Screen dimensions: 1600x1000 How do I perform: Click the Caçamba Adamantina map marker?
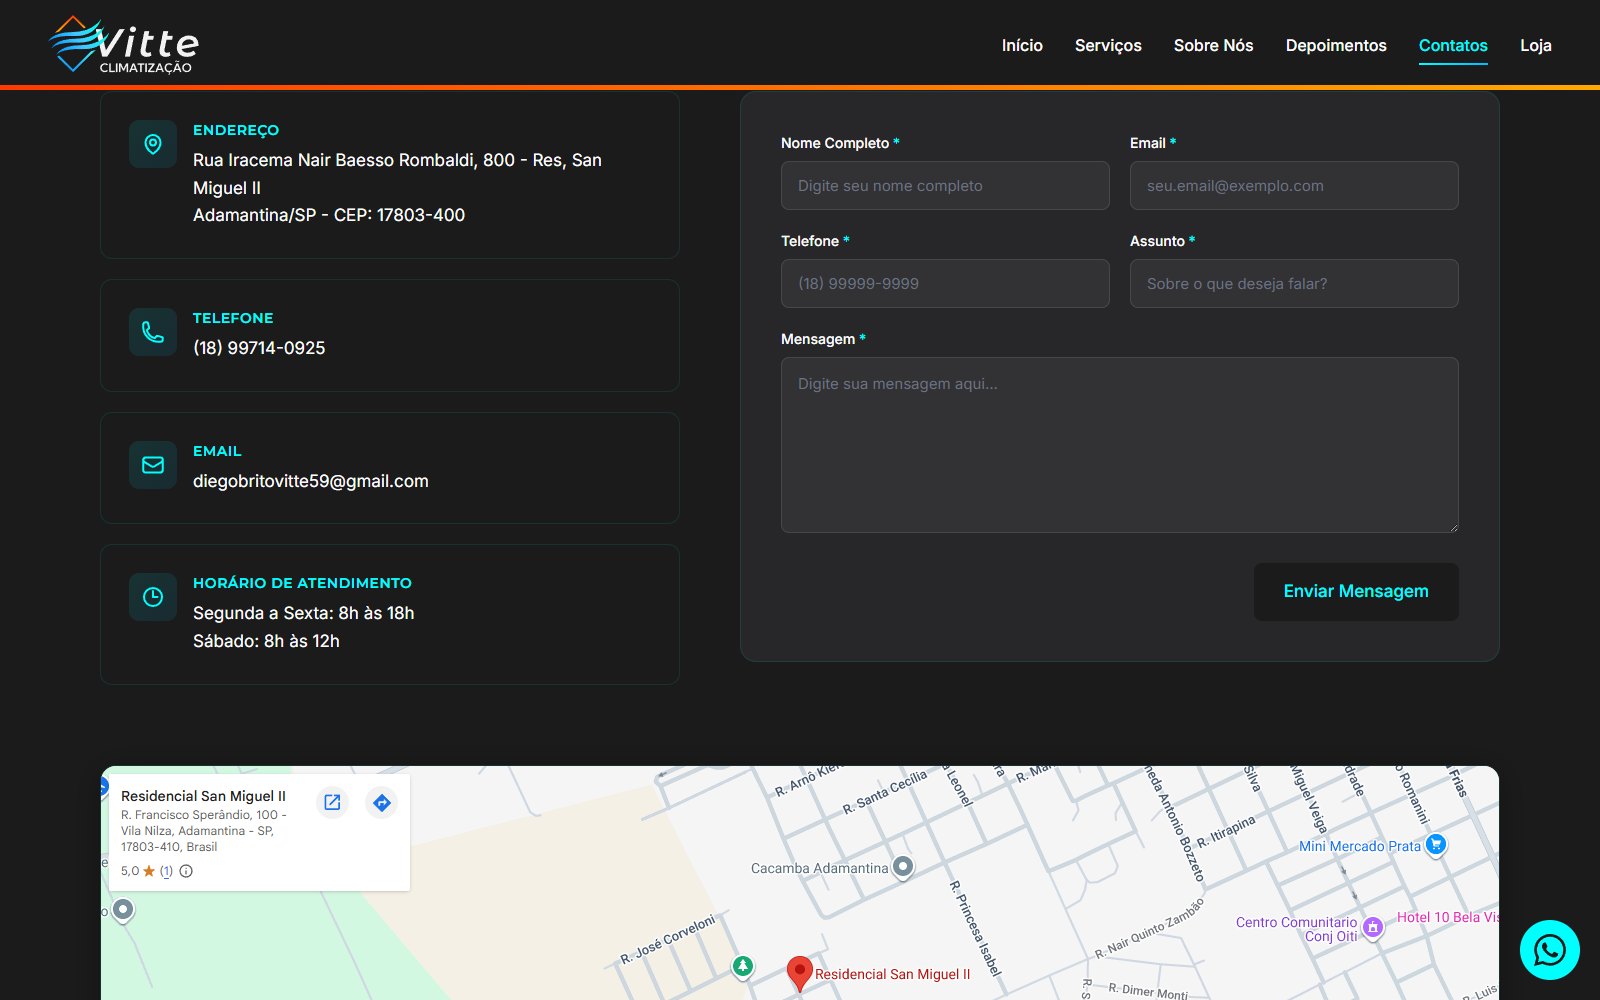coord(903,866)
